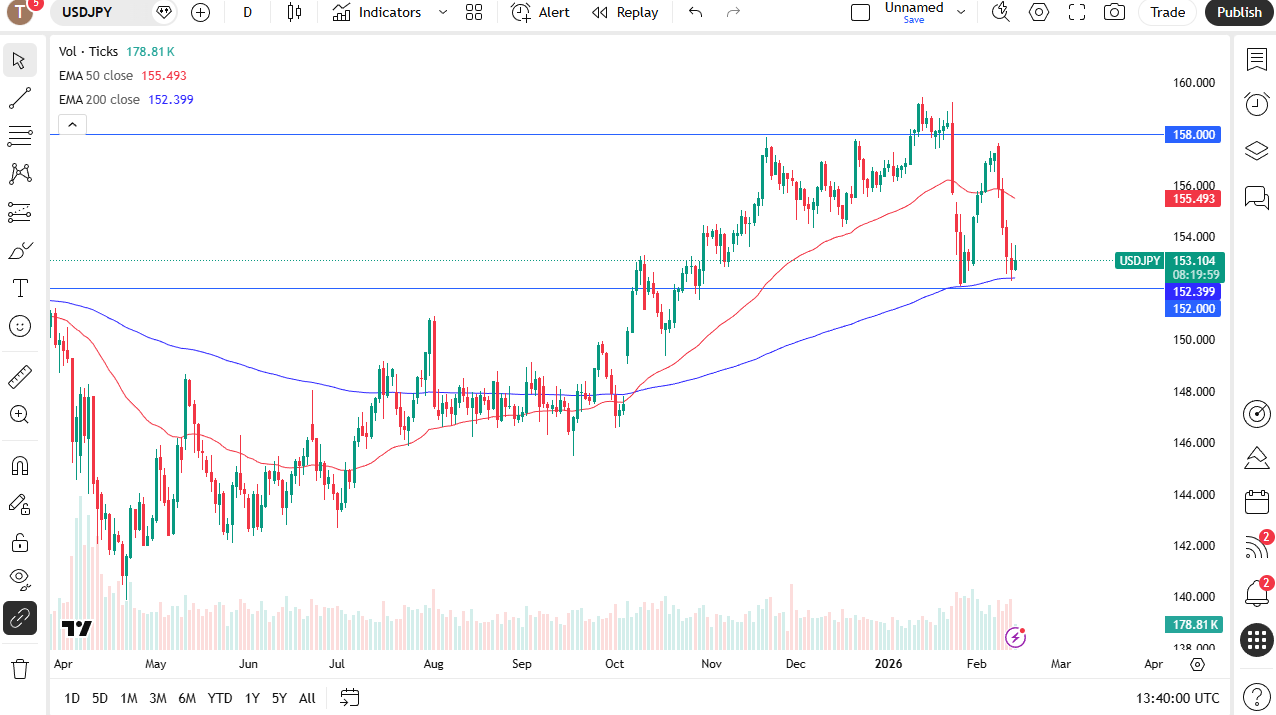1276x715 pixels.
Task: Take a chart snapshot with camera
Action: point(1114,12)
